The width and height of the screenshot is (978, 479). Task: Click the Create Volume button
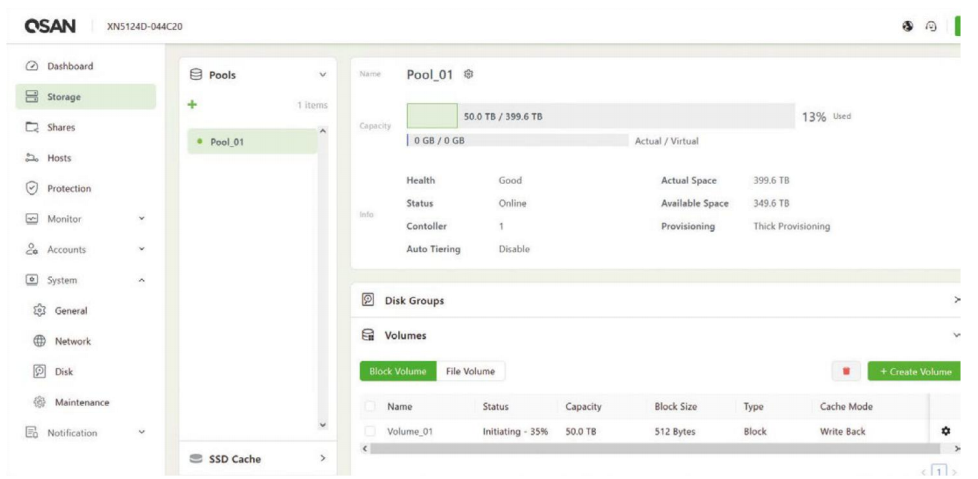click(914, 371)
